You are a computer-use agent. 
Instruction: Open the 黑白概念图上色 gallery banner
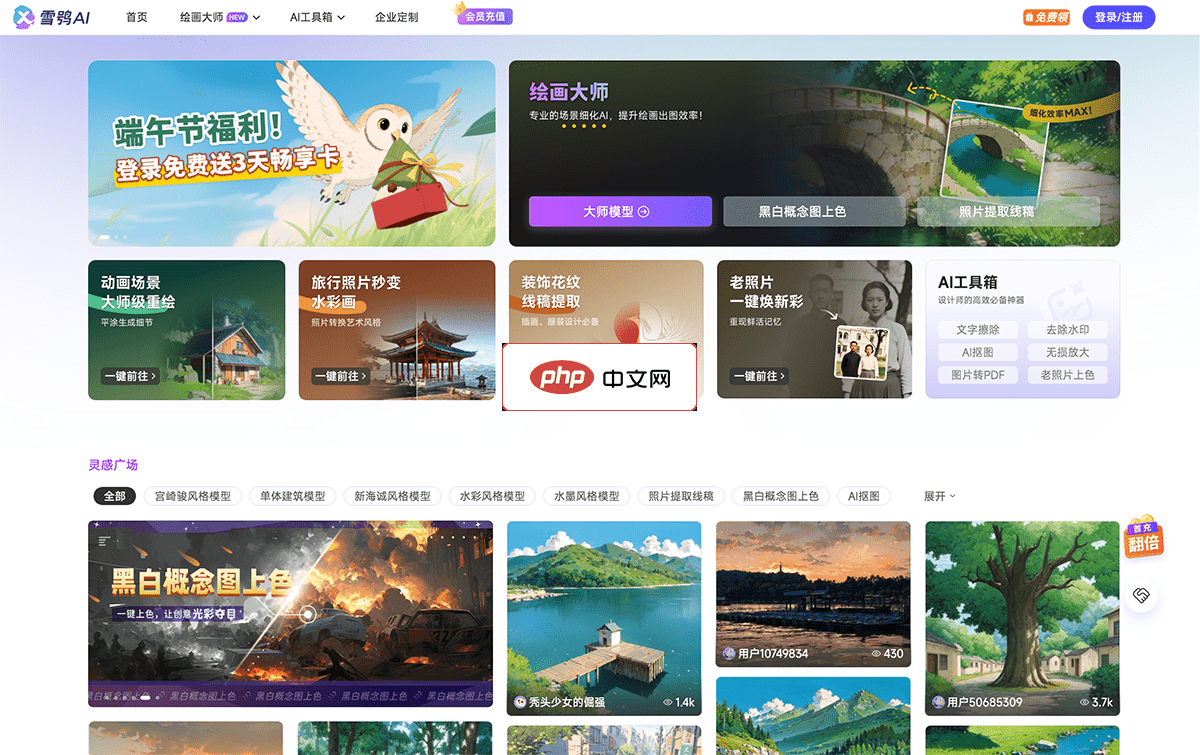pyautogui.click(x=290, y=614)
